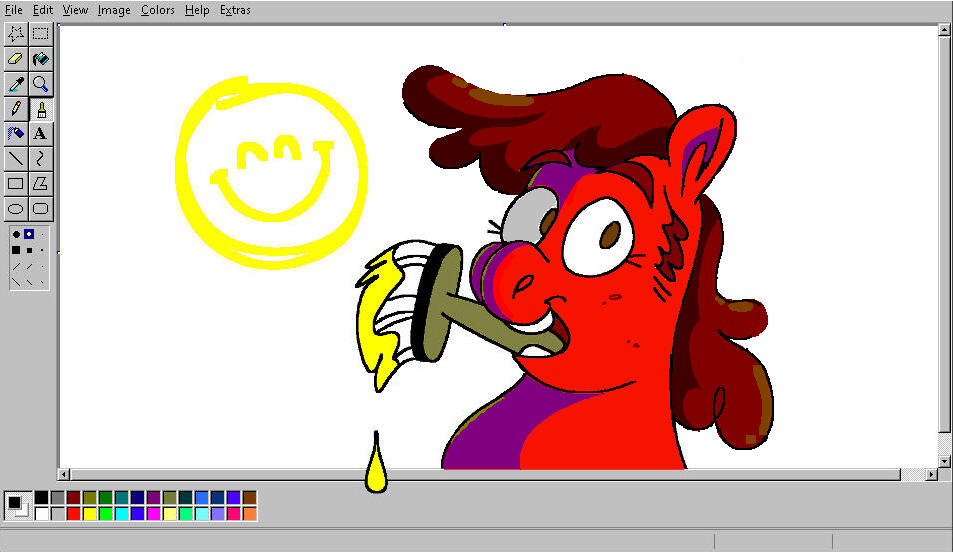Choose the large square brush shape
Screen dimensions: 953x552
point(16,250)
